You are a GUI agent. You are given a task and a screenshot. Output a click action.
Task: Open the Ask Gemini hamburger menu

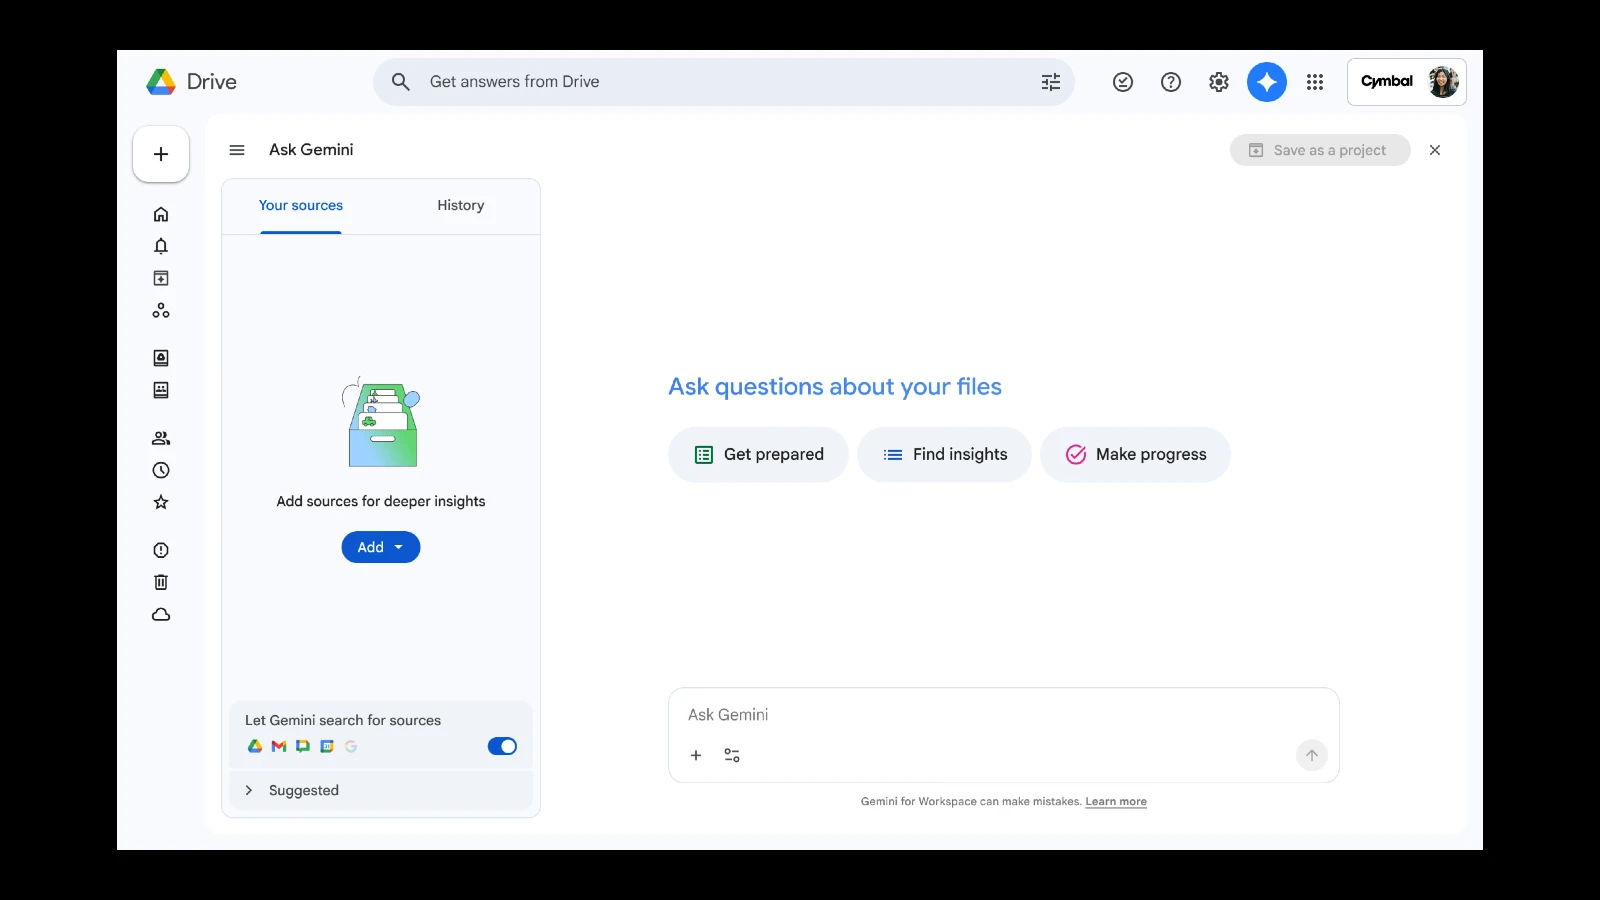pos(237,149)
